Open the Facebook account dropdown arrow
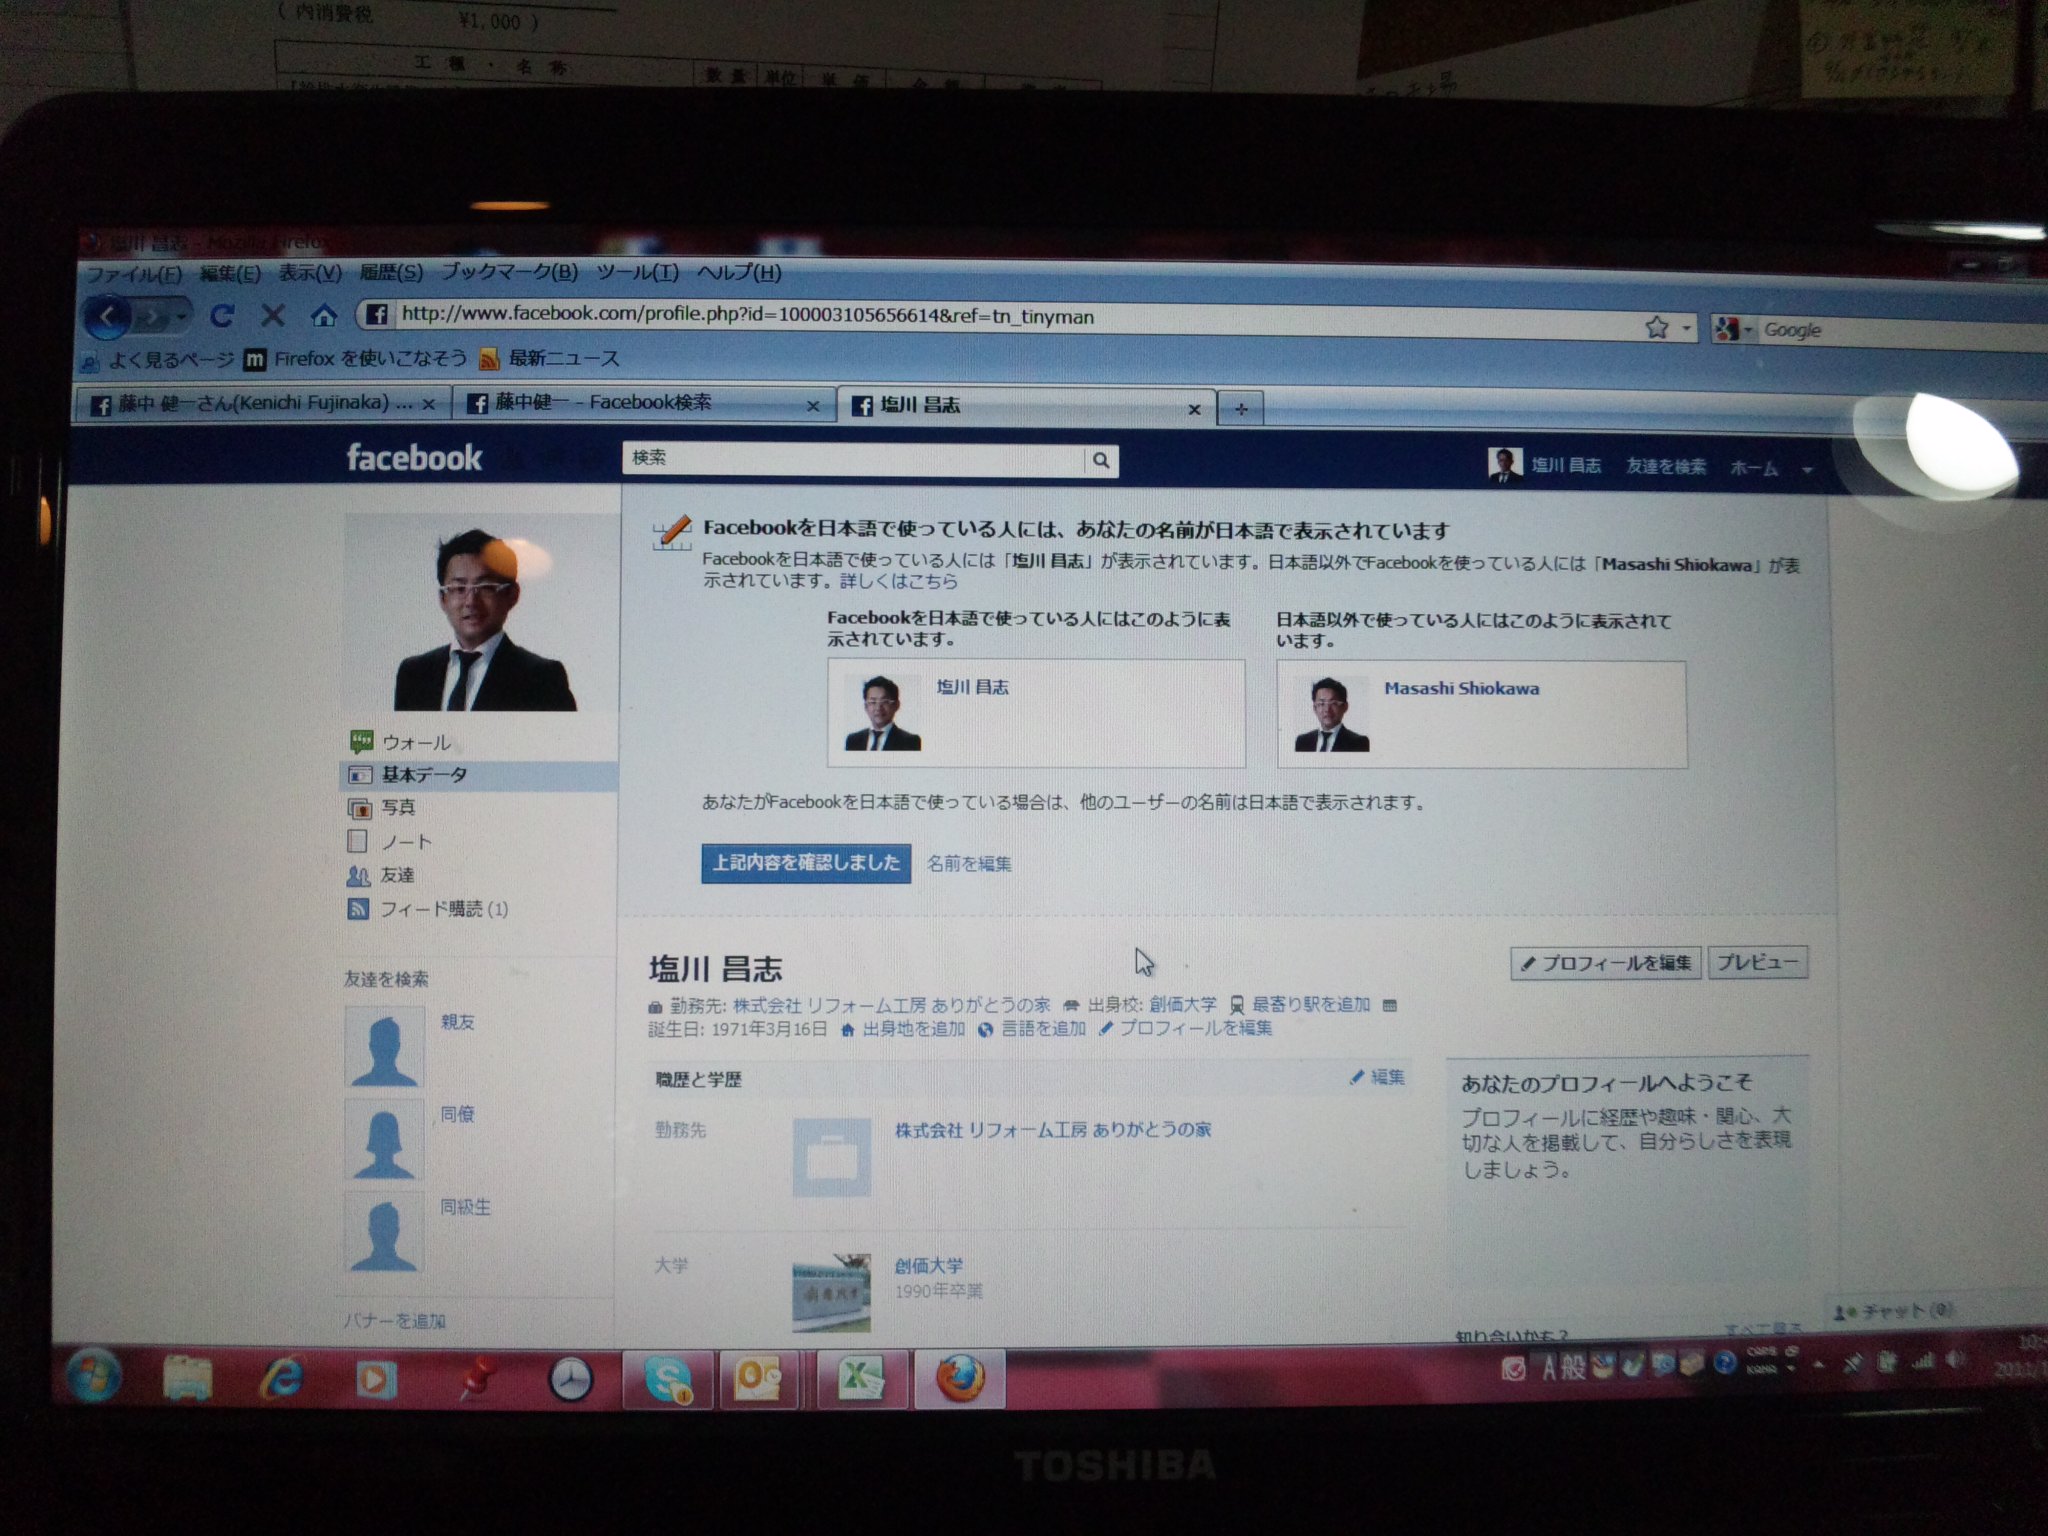This screenshot has width=2048, height=1536. point(1806,470)
